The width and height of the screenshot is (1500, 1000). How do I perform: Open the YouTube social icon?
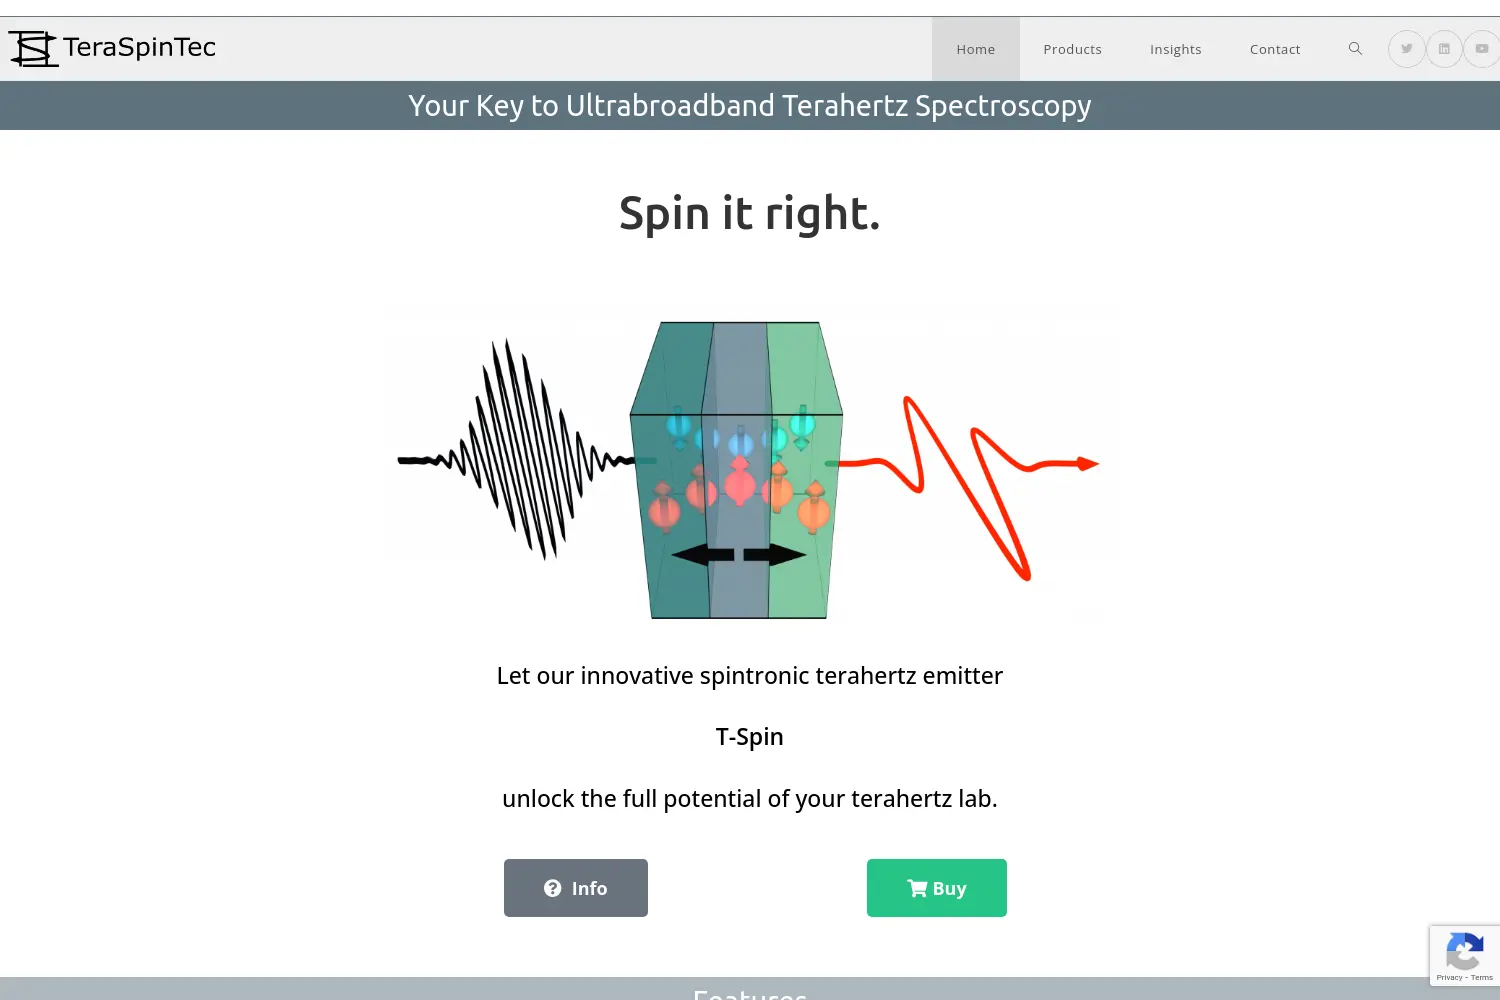point(1482,48)
